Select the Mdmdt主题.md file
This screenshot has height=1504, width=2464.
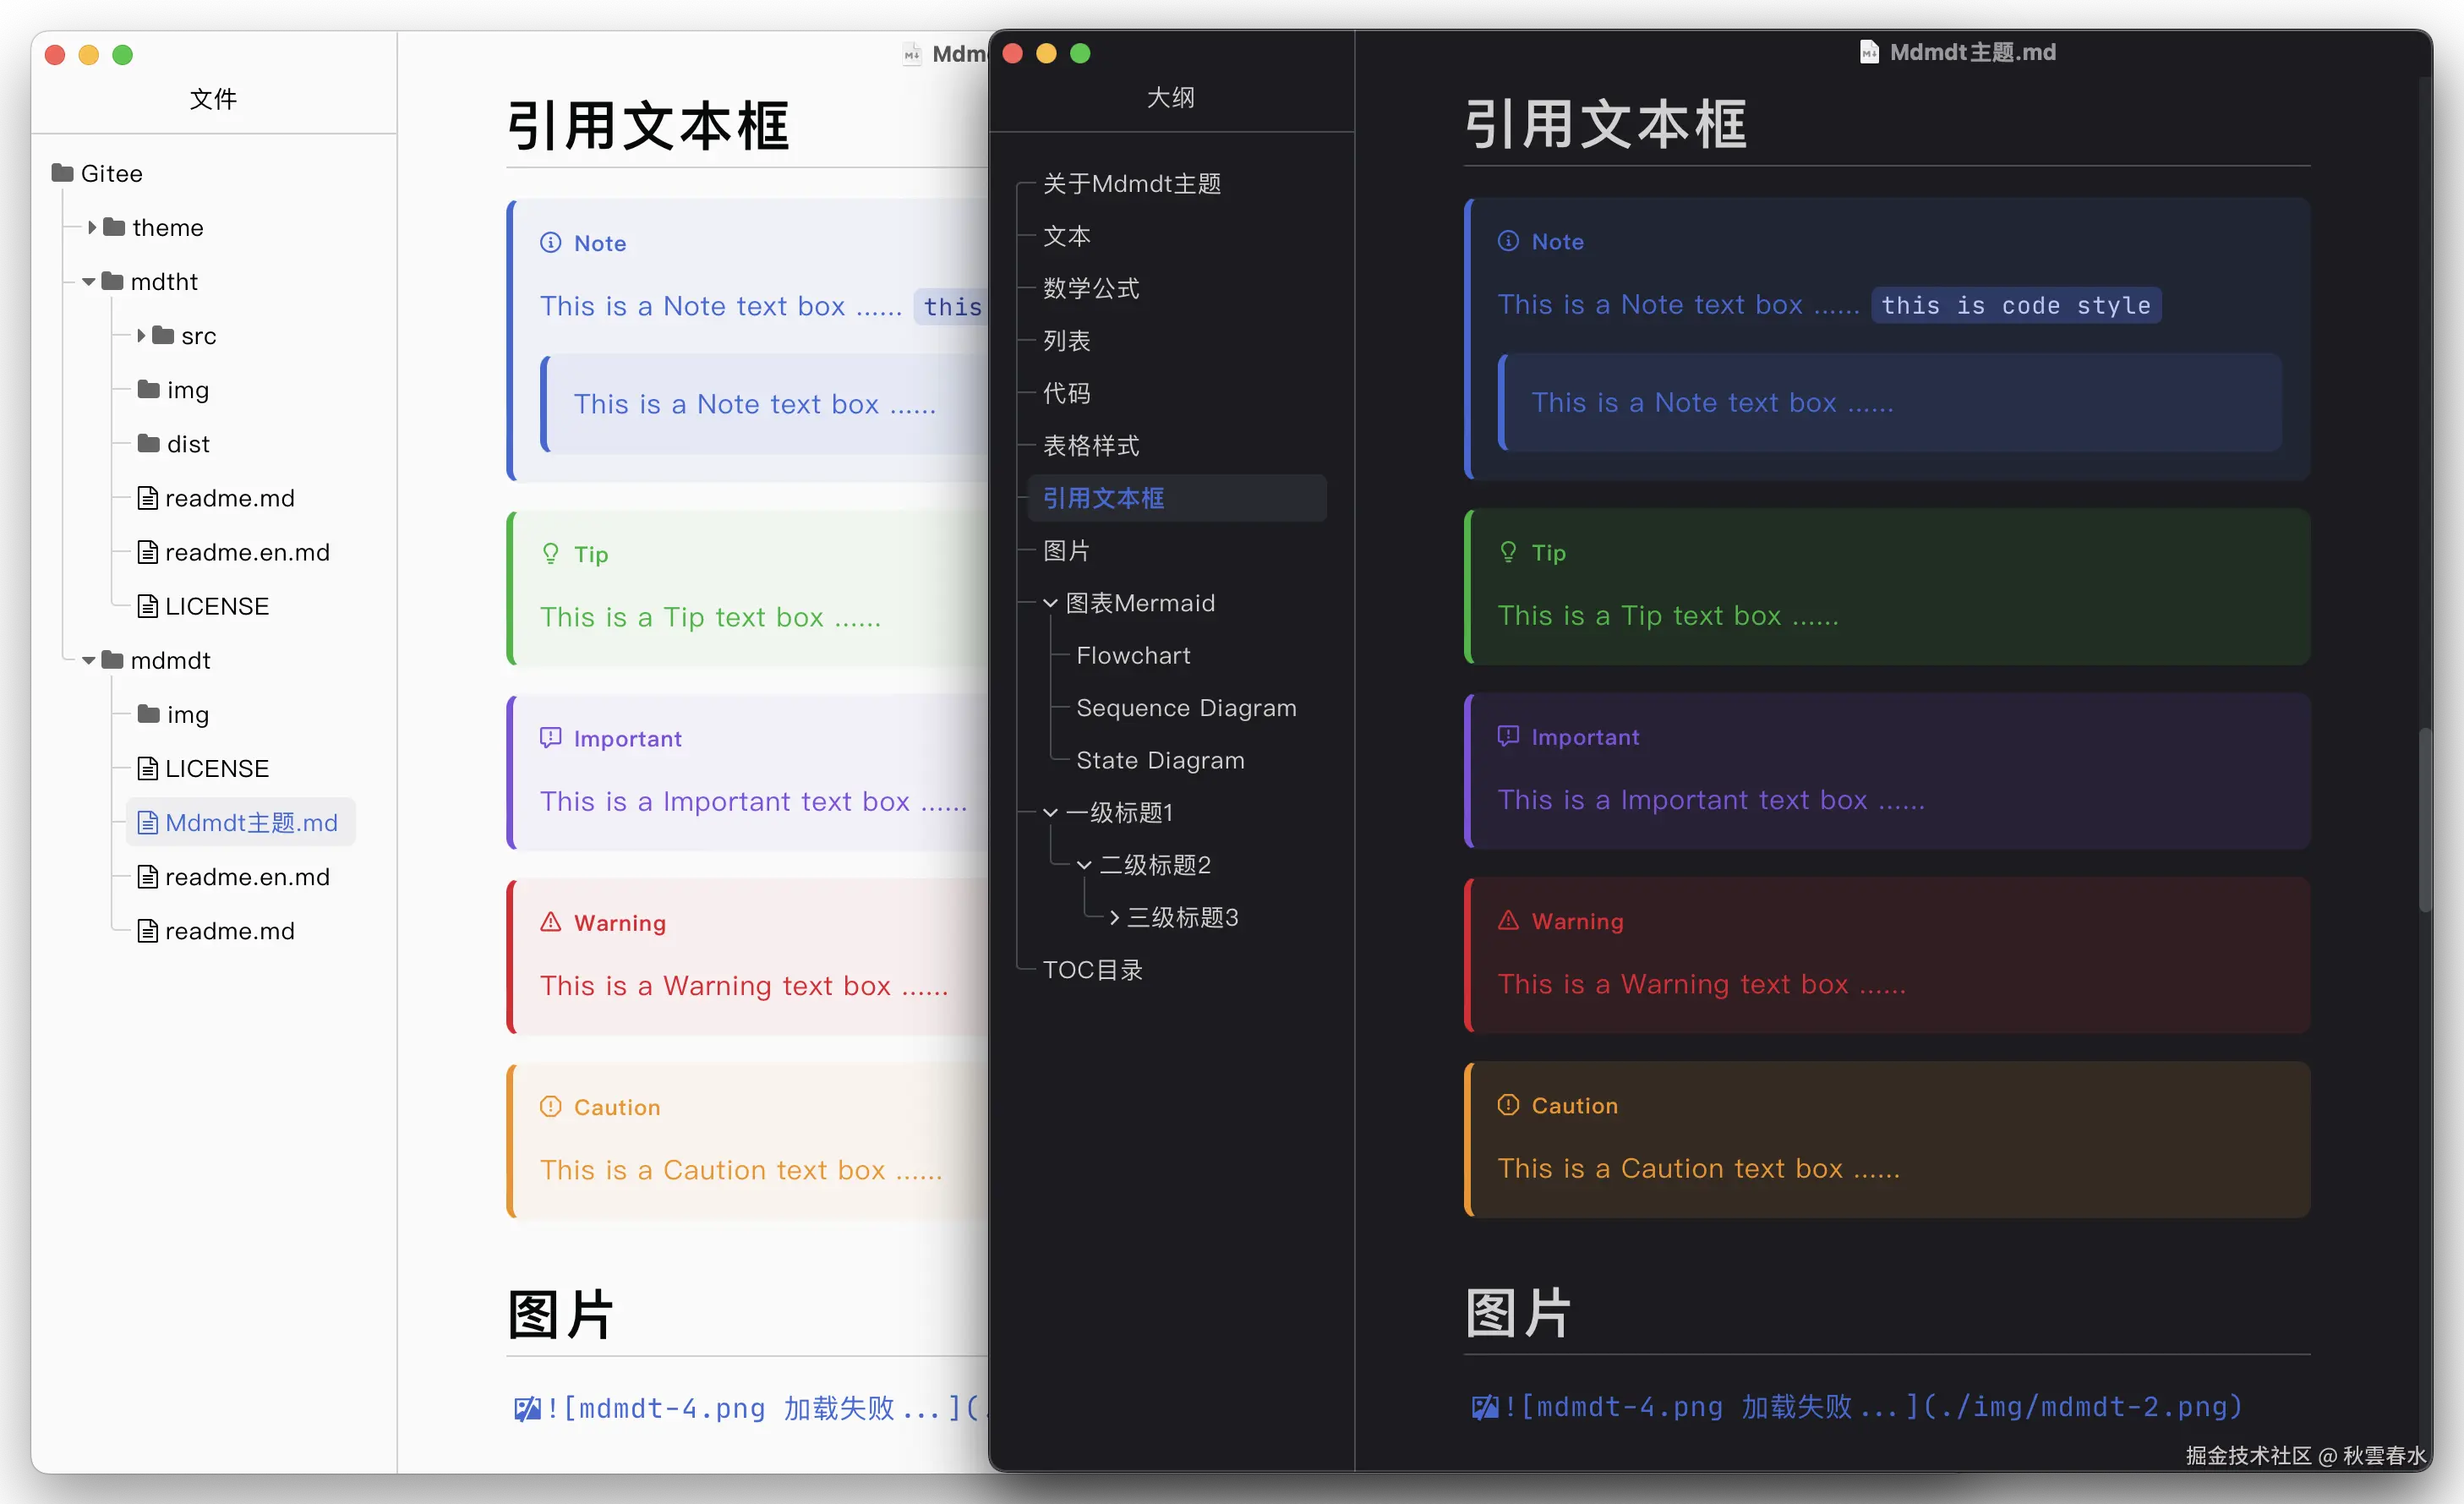coord(250,822)
